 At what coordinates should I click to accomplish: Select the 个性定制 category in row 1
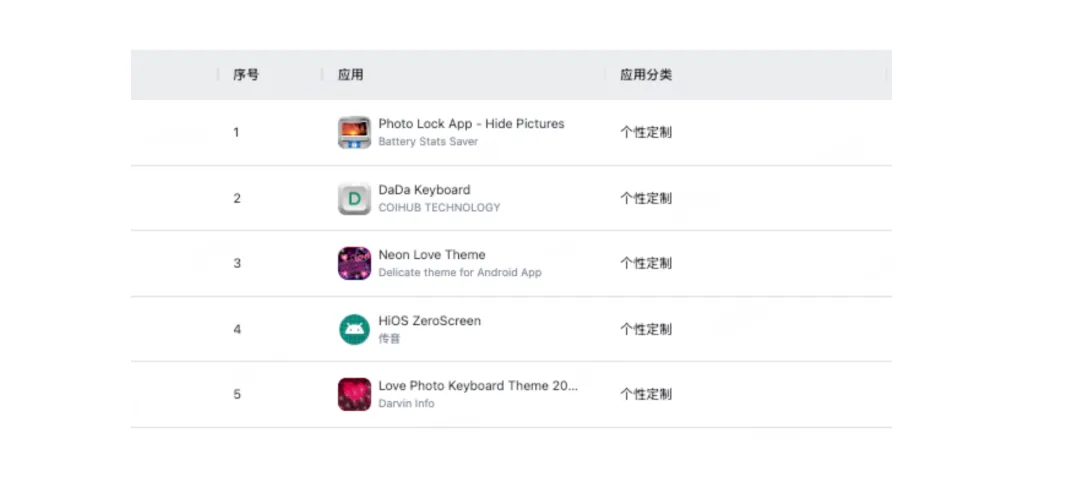(x=646, y=132)
